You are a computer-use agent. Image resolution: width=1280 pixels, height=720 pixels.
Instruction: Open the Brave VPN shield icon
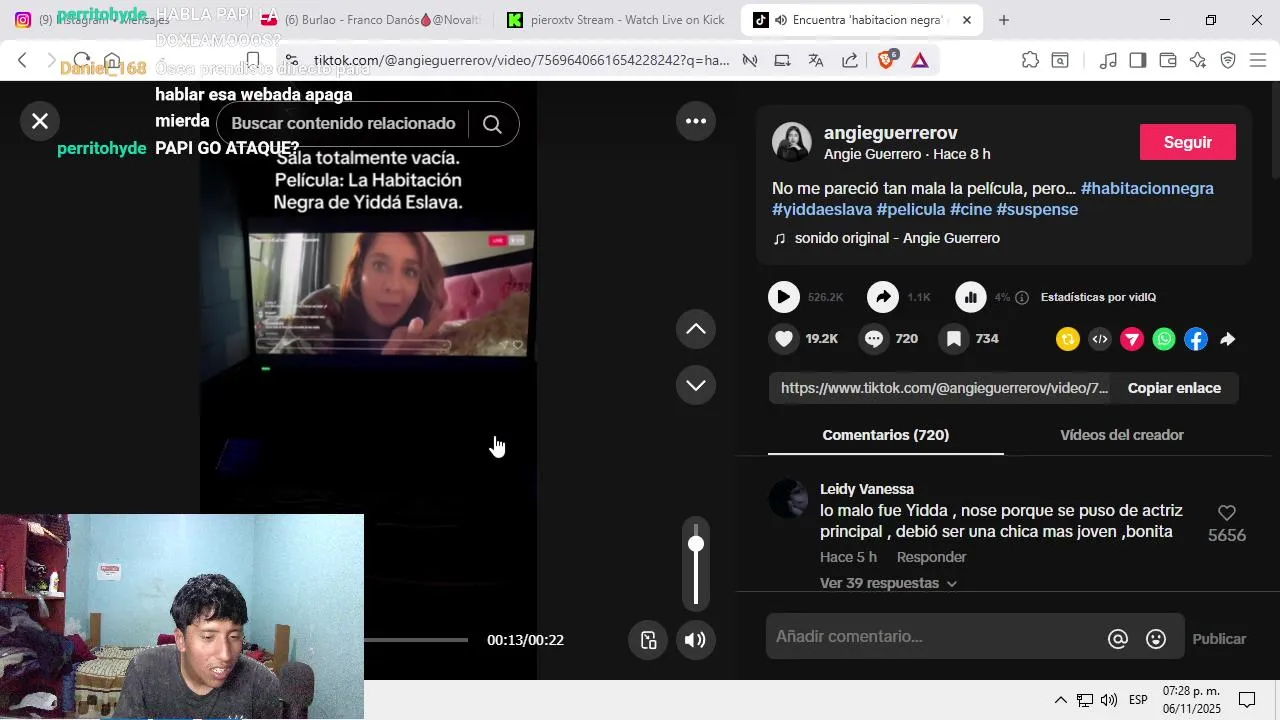pos(1228,60)
